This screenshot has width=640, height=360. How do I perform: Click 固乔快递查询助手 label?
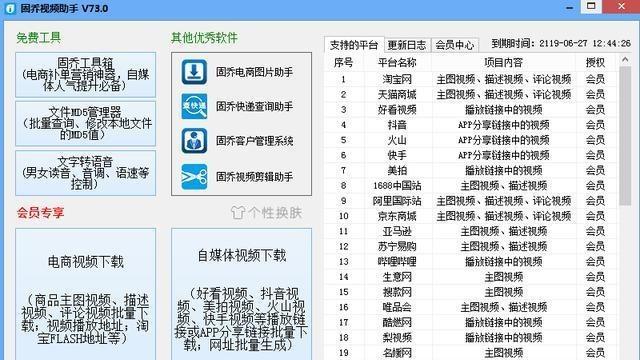click(254, 107)
